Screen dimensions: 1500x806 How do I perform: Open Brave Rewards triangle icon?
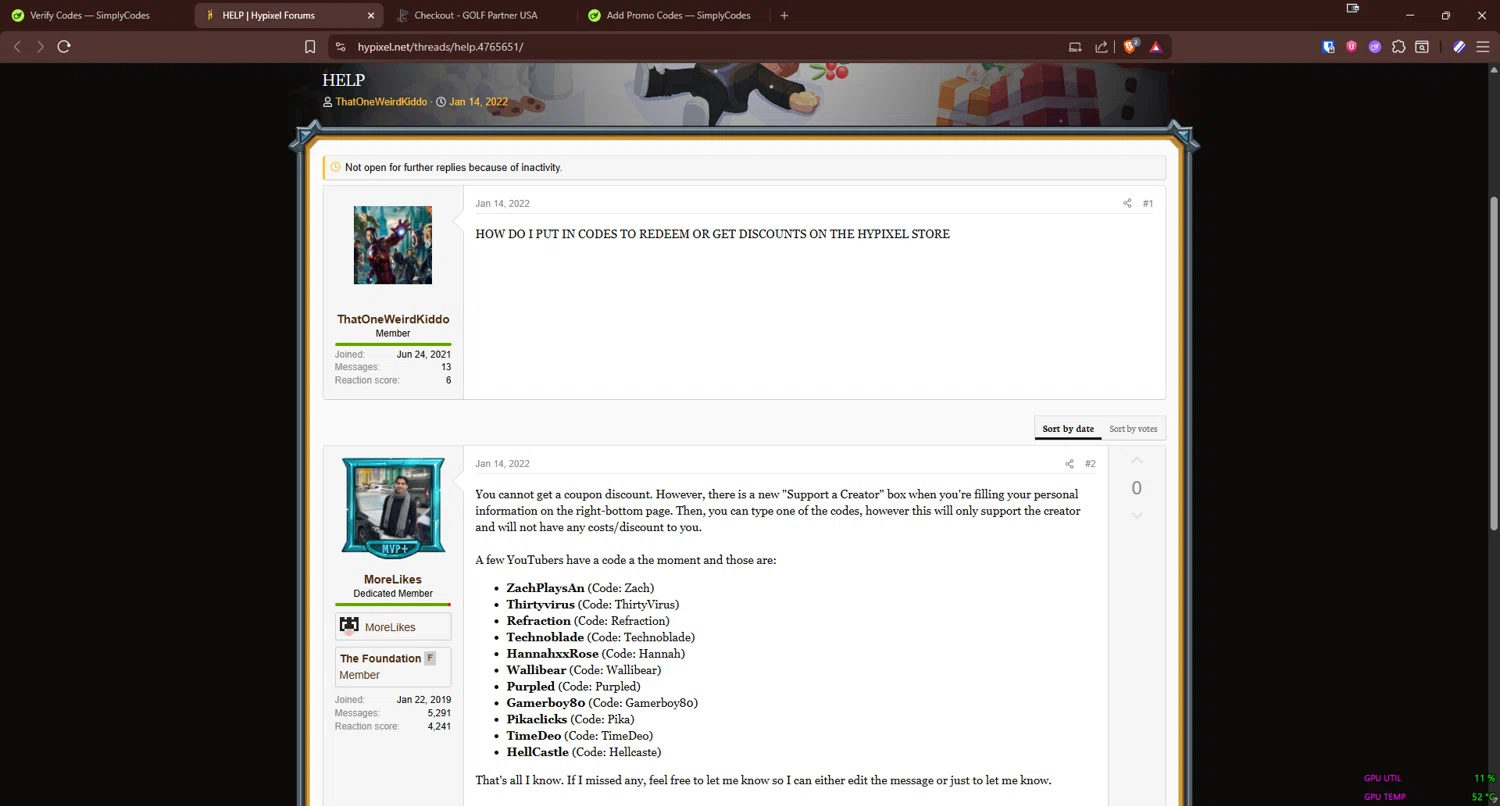click(1156, 46)
